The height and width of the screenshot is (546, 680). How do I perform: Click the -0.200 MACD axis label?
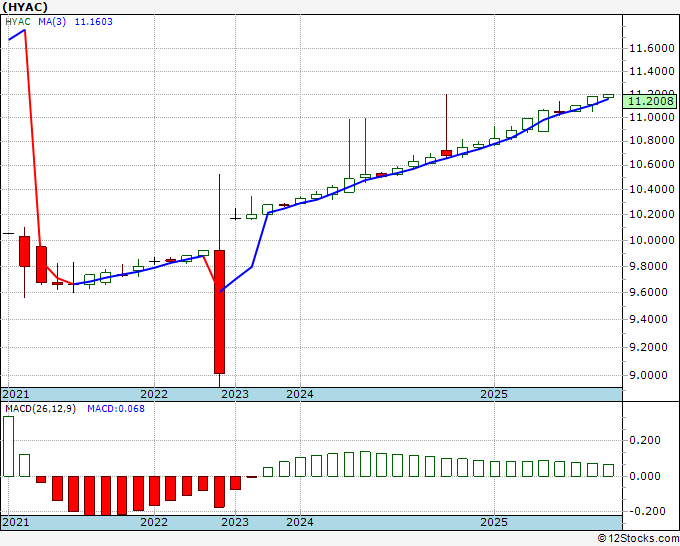point(647,511)
